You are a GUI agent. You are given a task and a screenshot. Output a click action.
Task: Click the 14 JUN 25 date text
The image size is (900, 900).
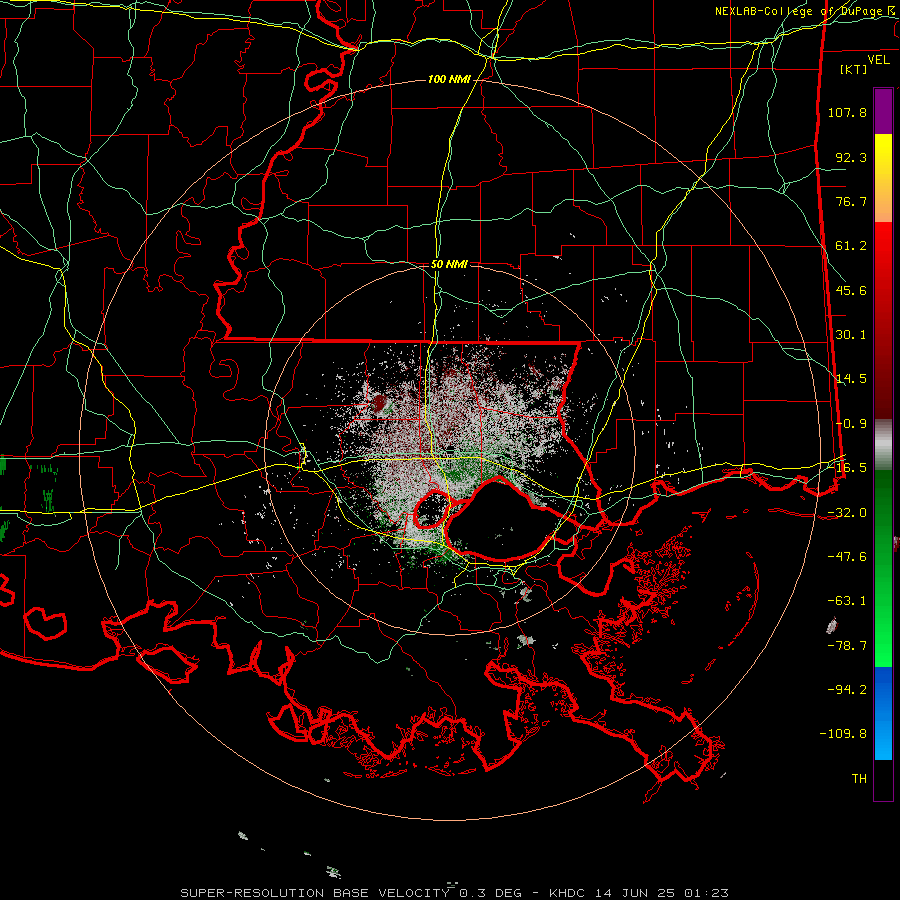coord(634,893)
